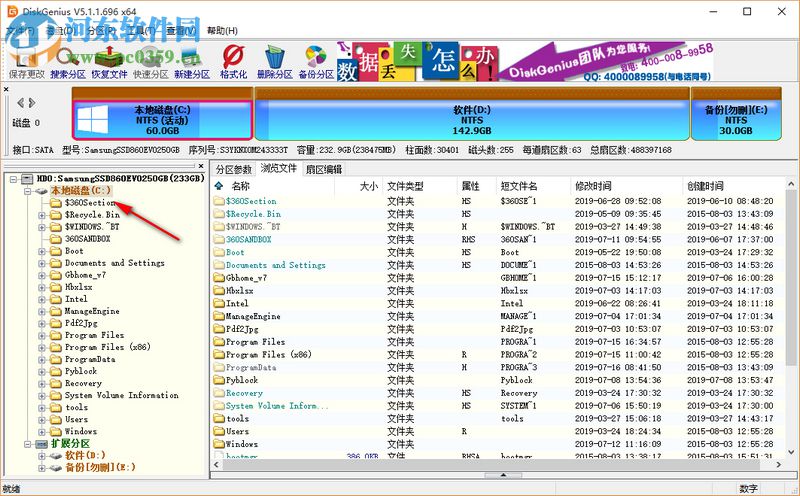The height and width of the screenshot is (496, 800).
Task: Click the 数字 status bar indicator
Action: click(x=749, y=489)
